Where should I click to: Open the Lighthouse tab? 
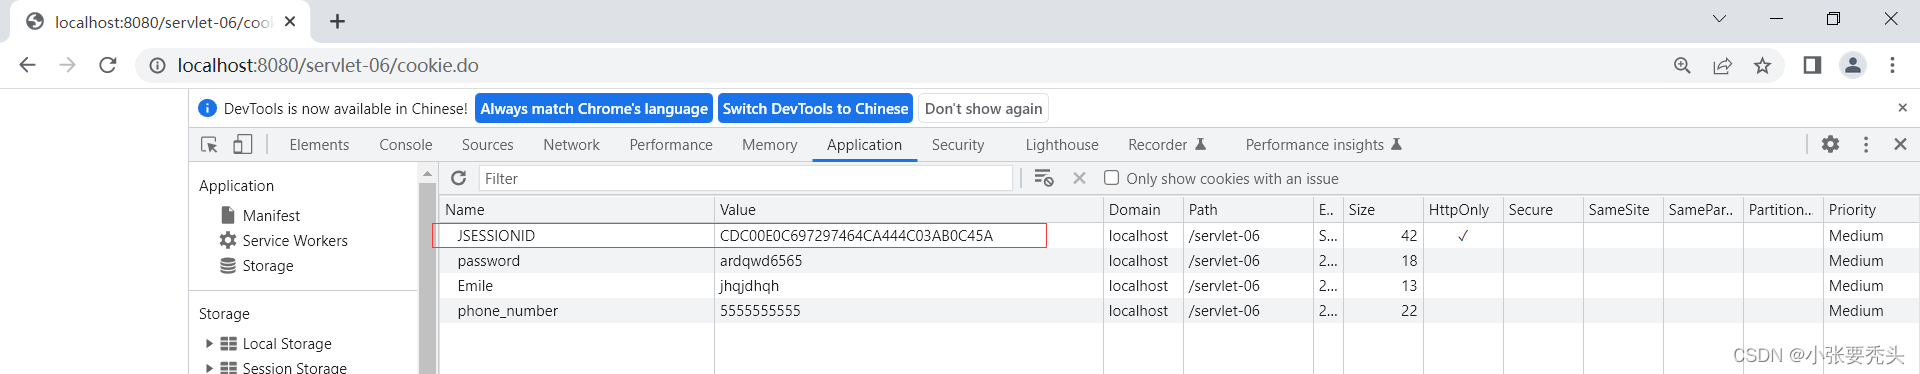coord(1062,145)
